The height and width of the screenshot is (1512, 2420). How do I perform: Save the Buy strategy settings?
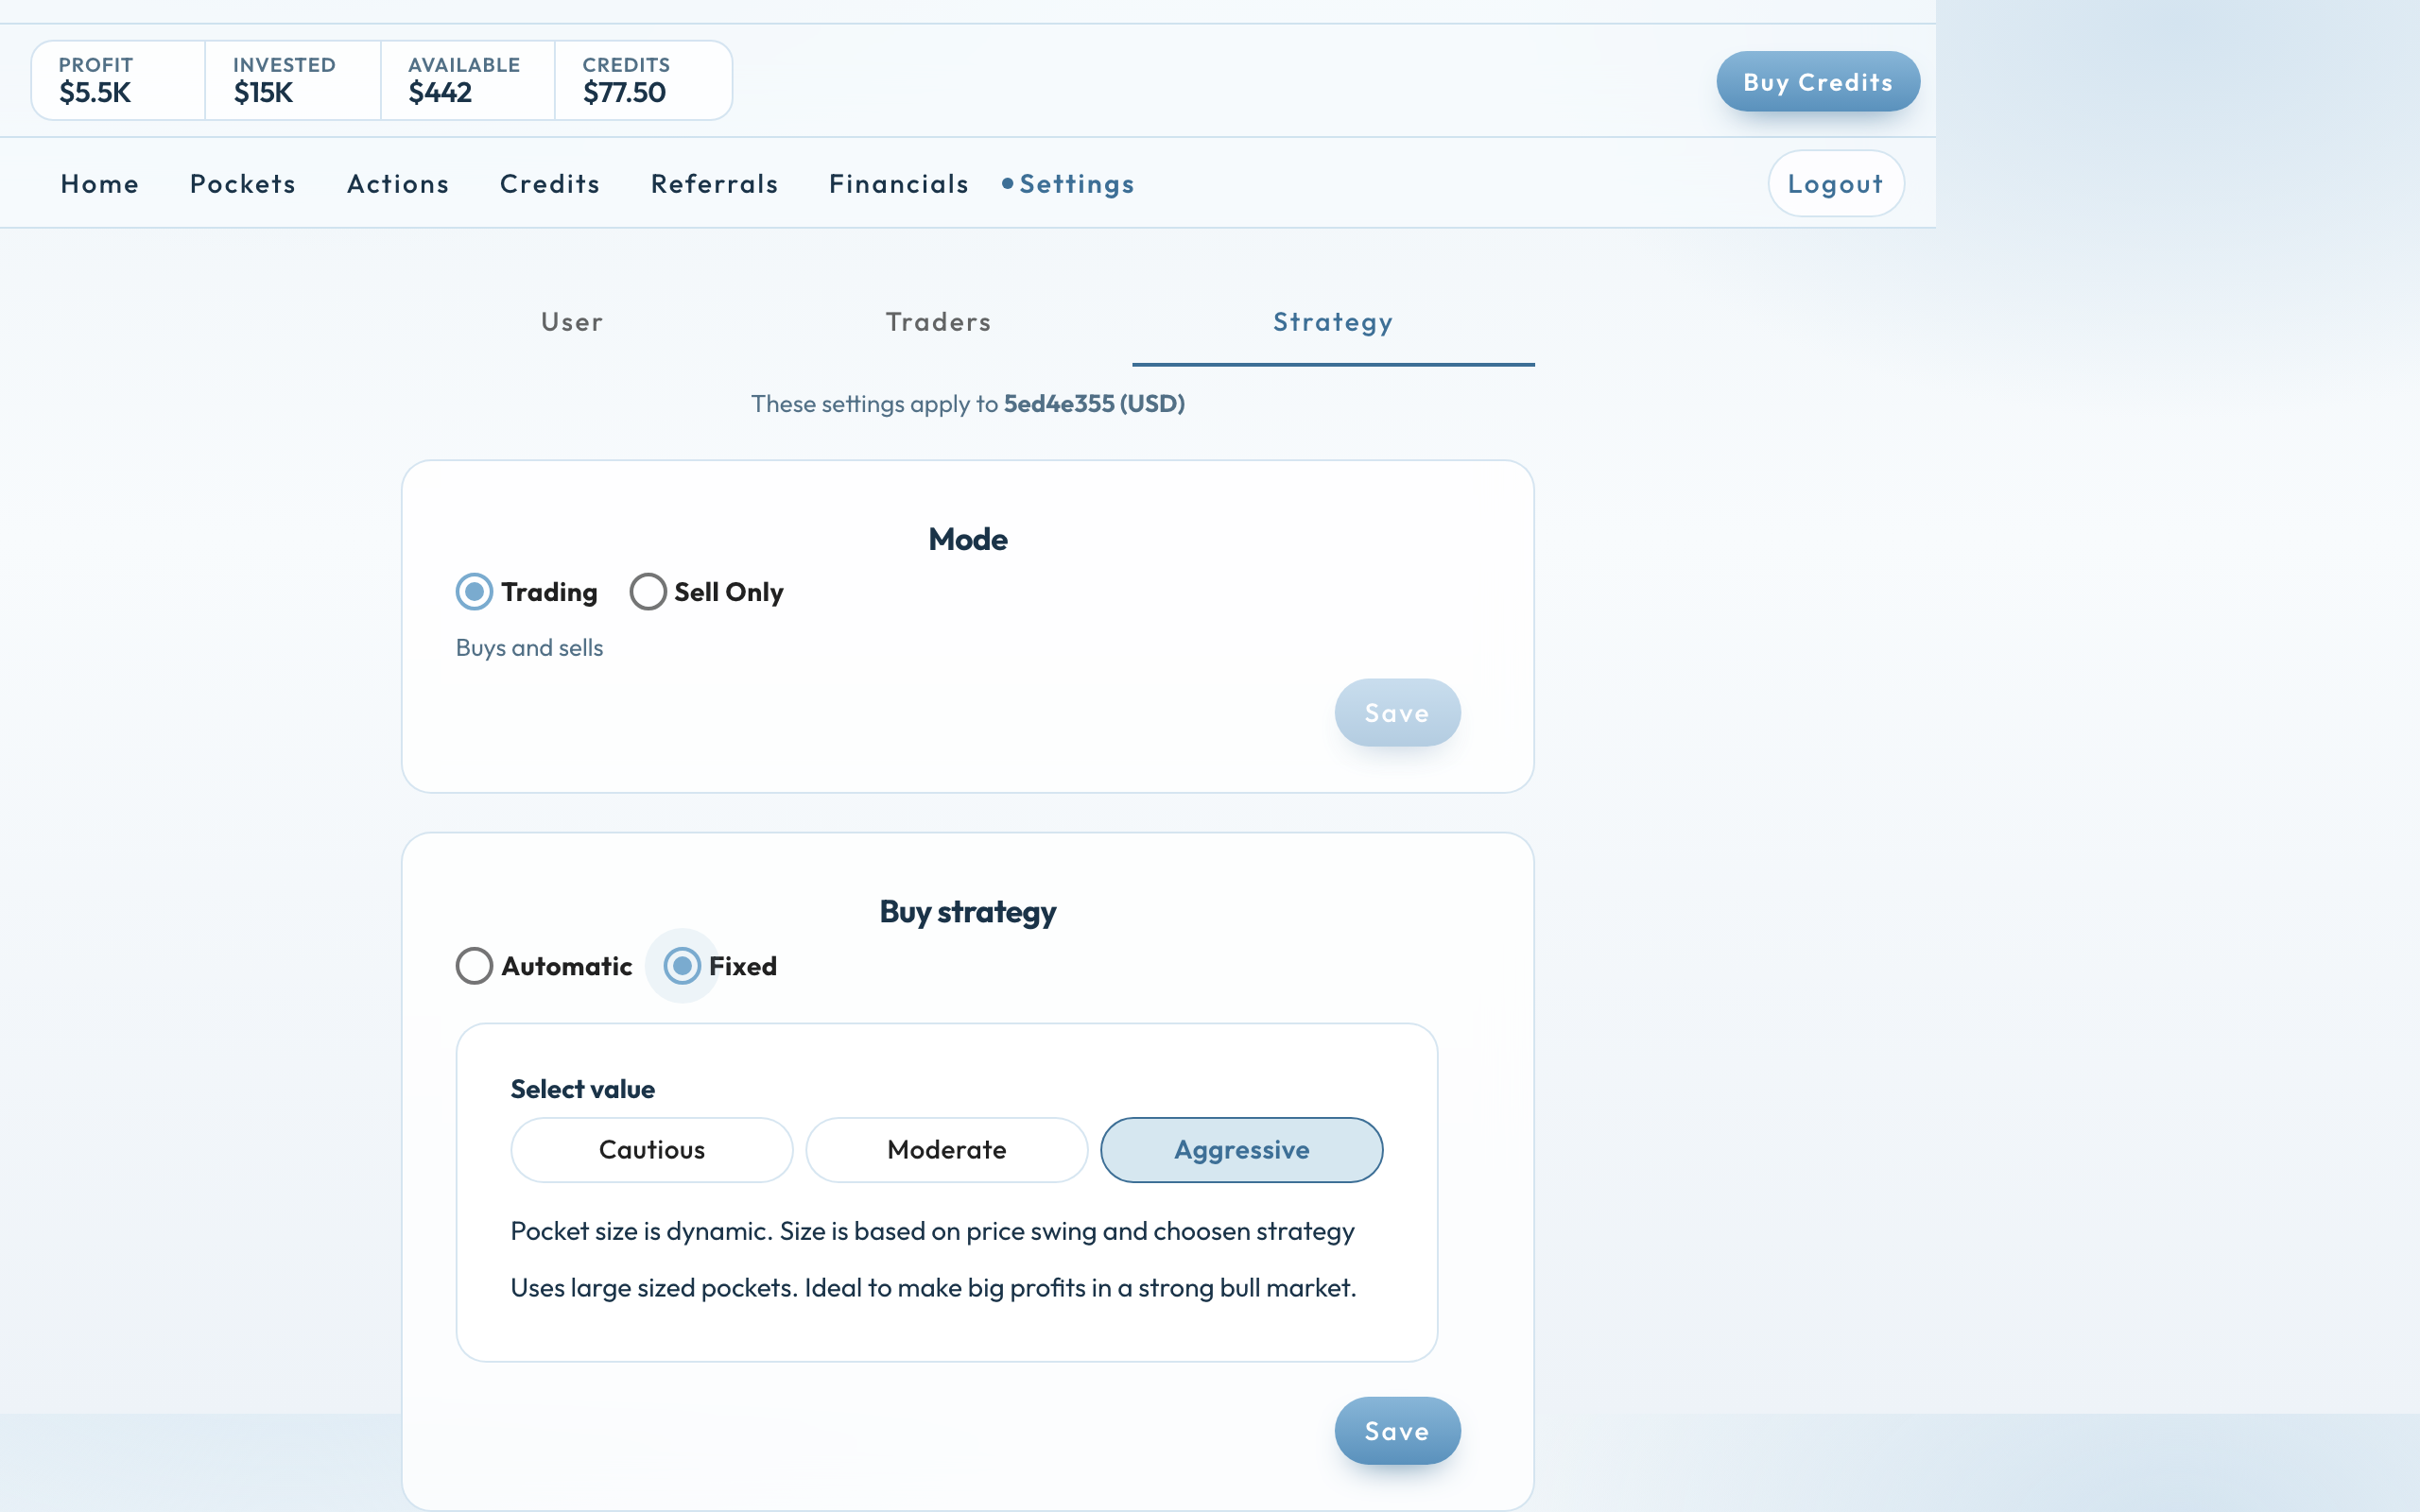[1397, 1431]
